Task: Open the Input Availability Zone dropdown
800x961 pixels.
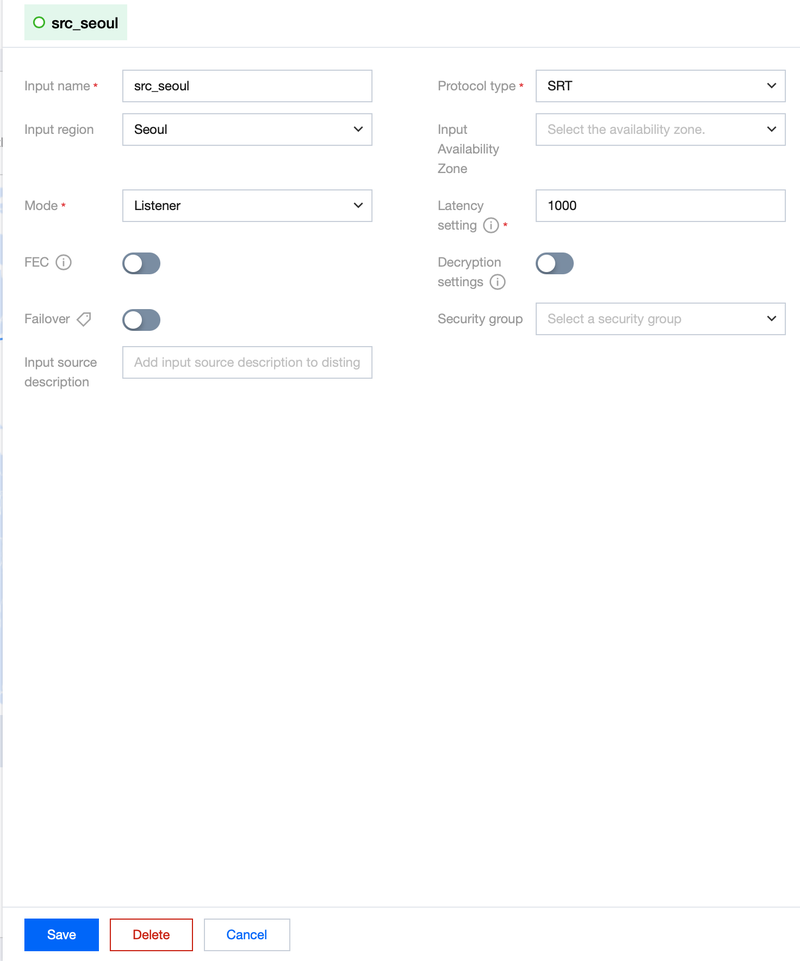Action: tap(660, 129)
